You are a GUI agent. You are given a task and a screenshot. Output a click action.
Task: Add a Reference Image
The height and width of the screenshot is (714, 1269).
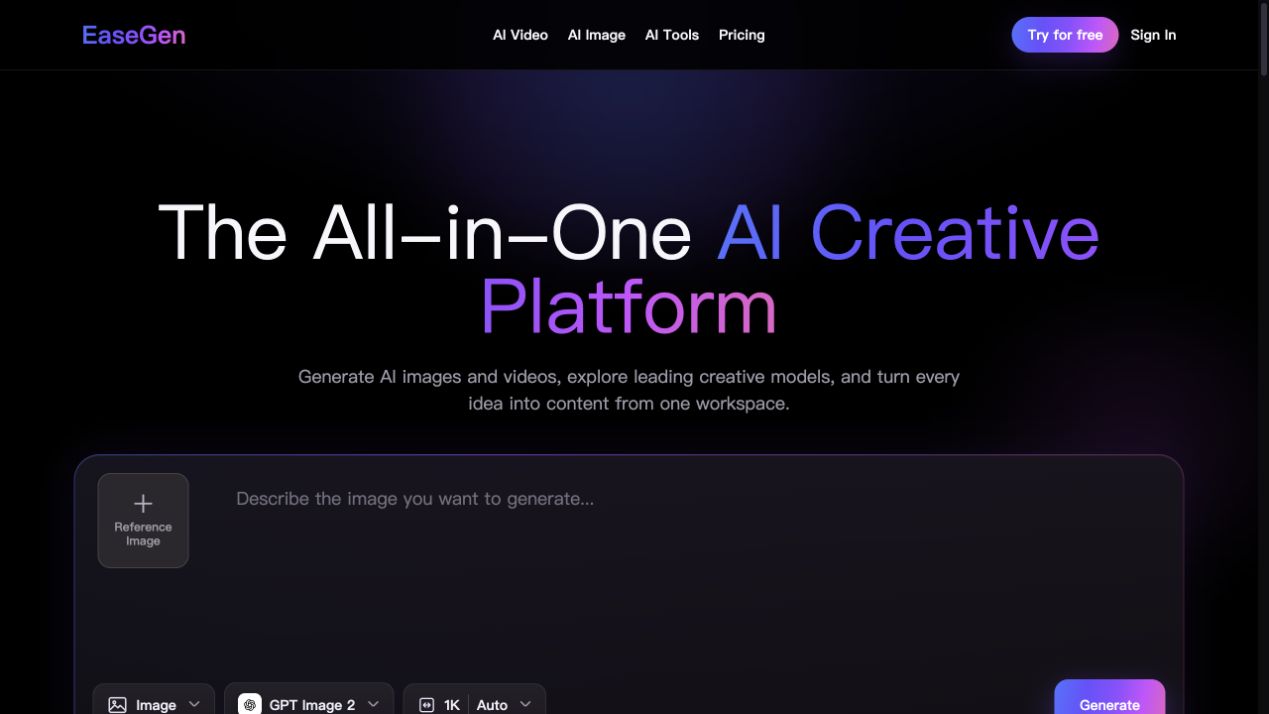143,520
